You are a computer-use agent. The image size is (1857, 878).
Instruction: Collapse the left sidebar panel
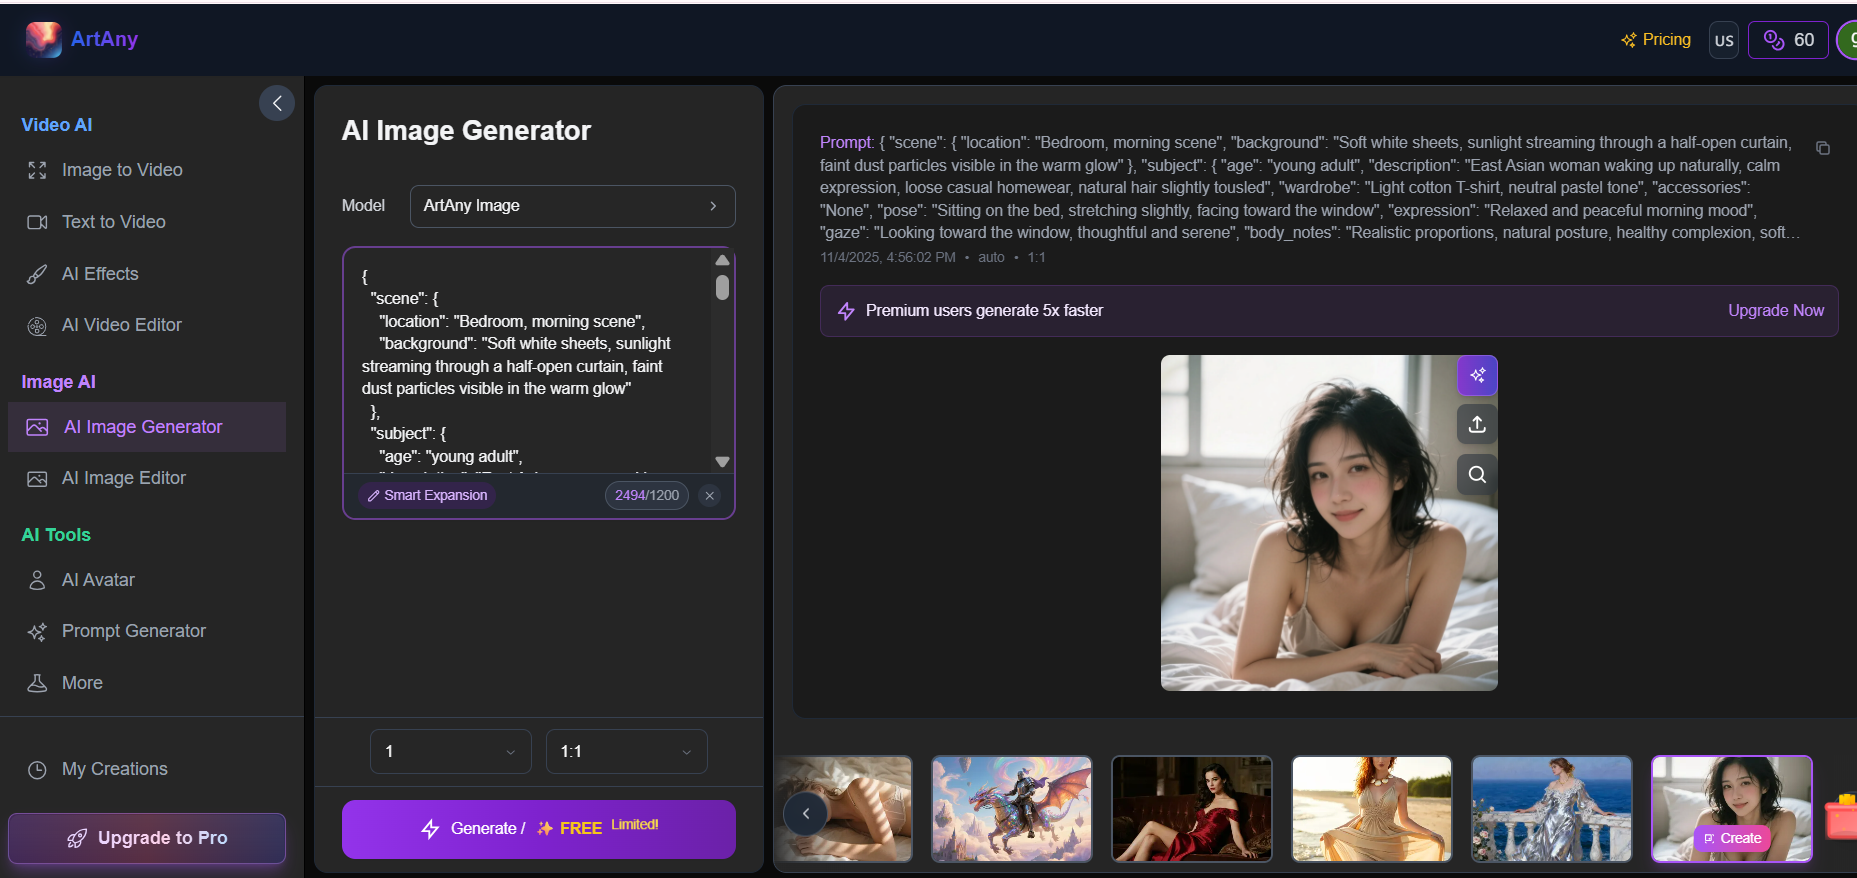point(277,103)
